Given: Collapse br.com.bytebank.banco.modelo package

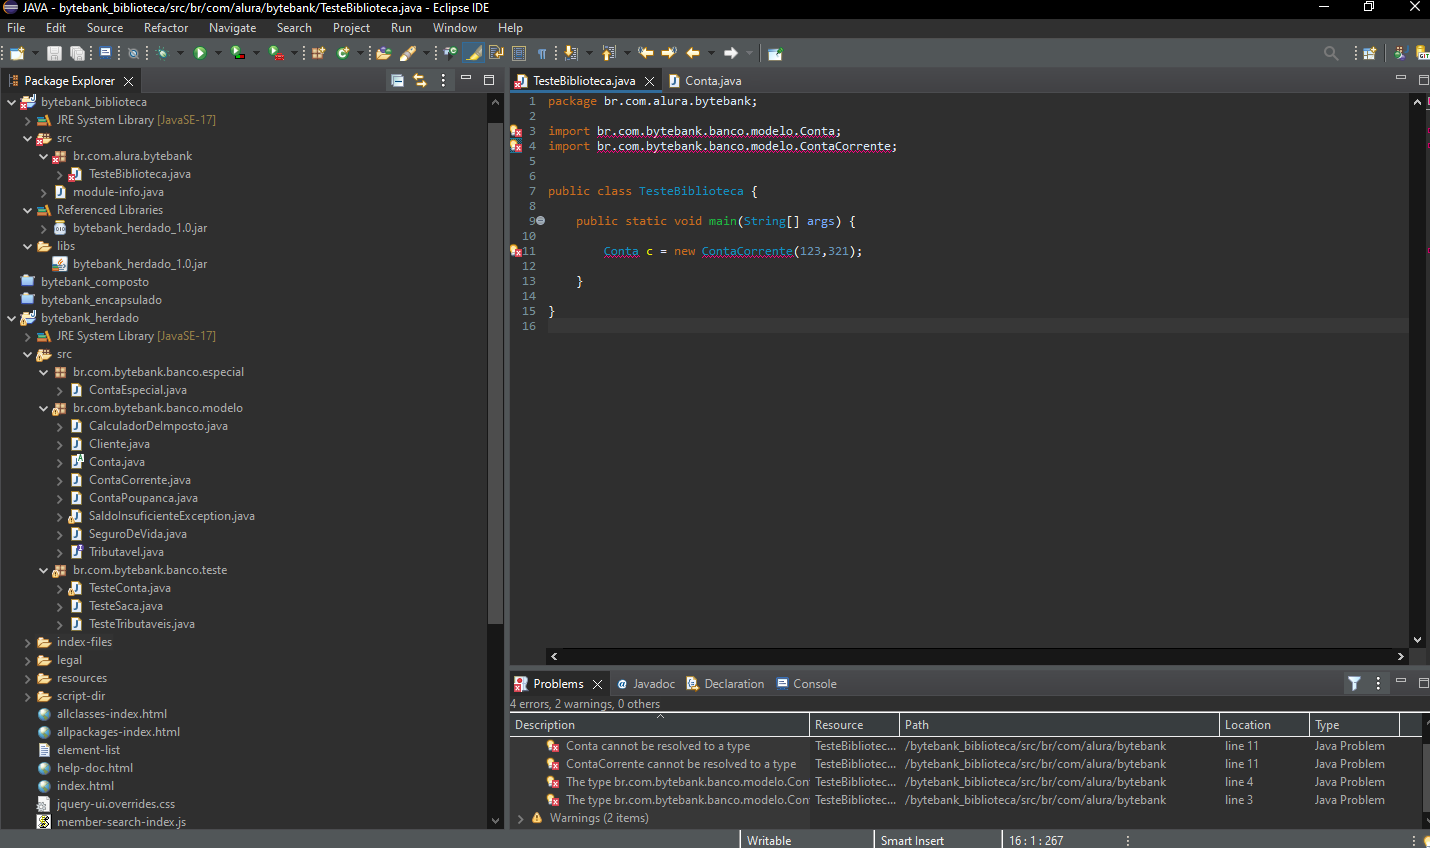Looking at the screenshot, I should click(43, 408).
